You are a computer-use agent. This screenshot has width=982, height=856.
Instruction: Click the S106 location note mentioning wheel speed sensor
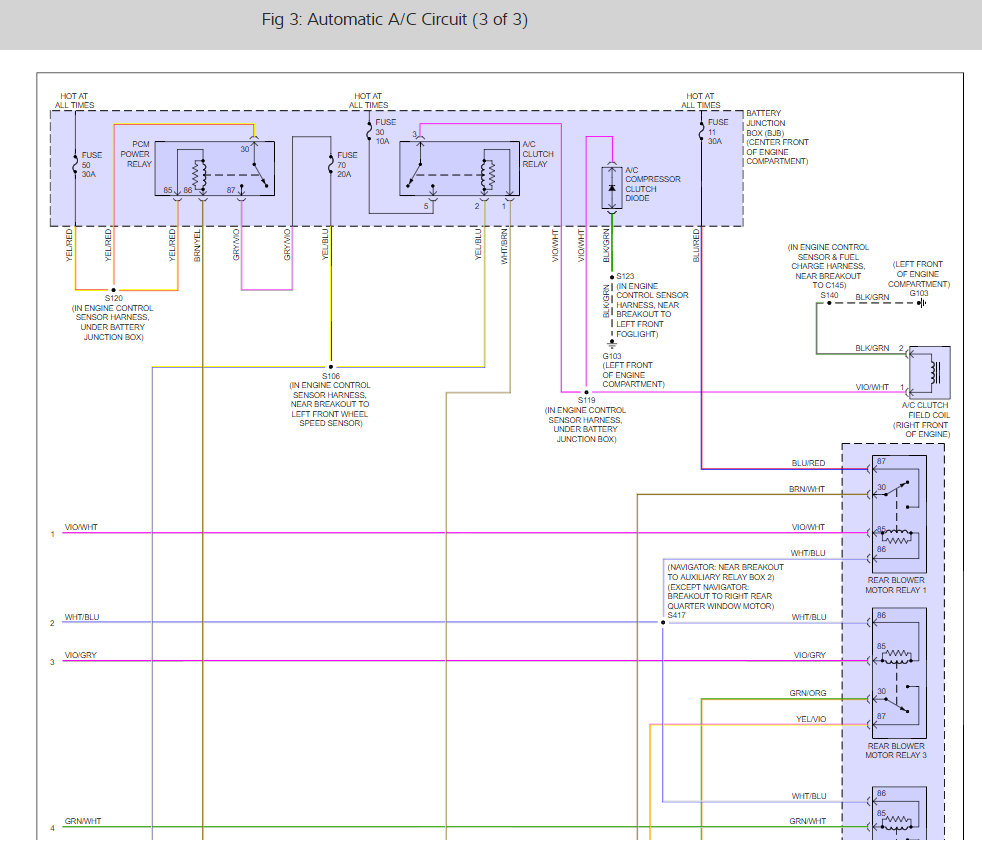pyautogui.click(x=330, y=405)
